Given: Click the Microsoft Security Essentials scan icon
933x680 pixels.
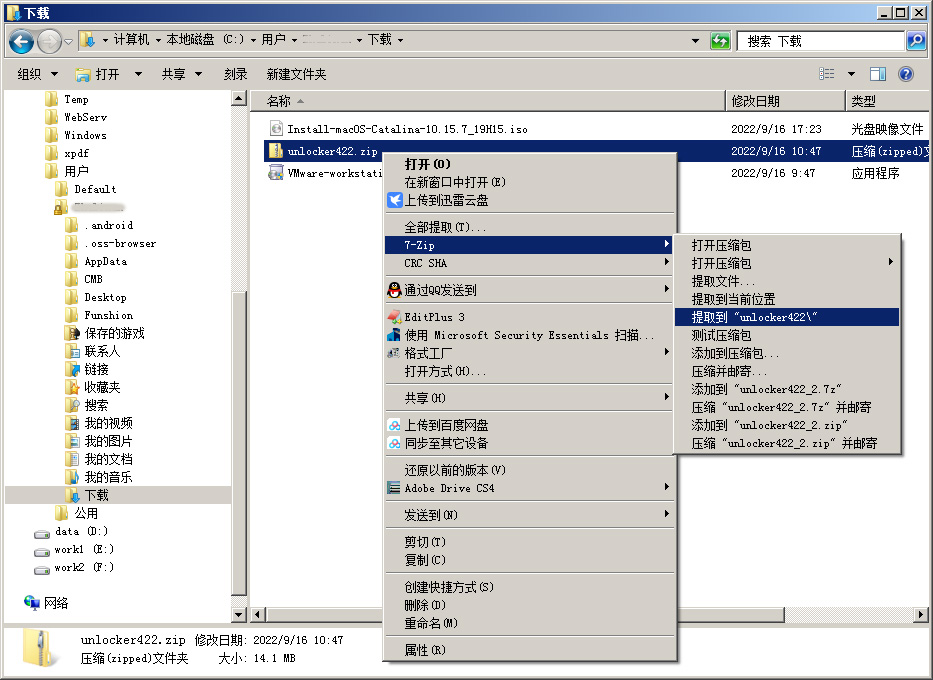Looking at the screenshot, I should [394, 335].
